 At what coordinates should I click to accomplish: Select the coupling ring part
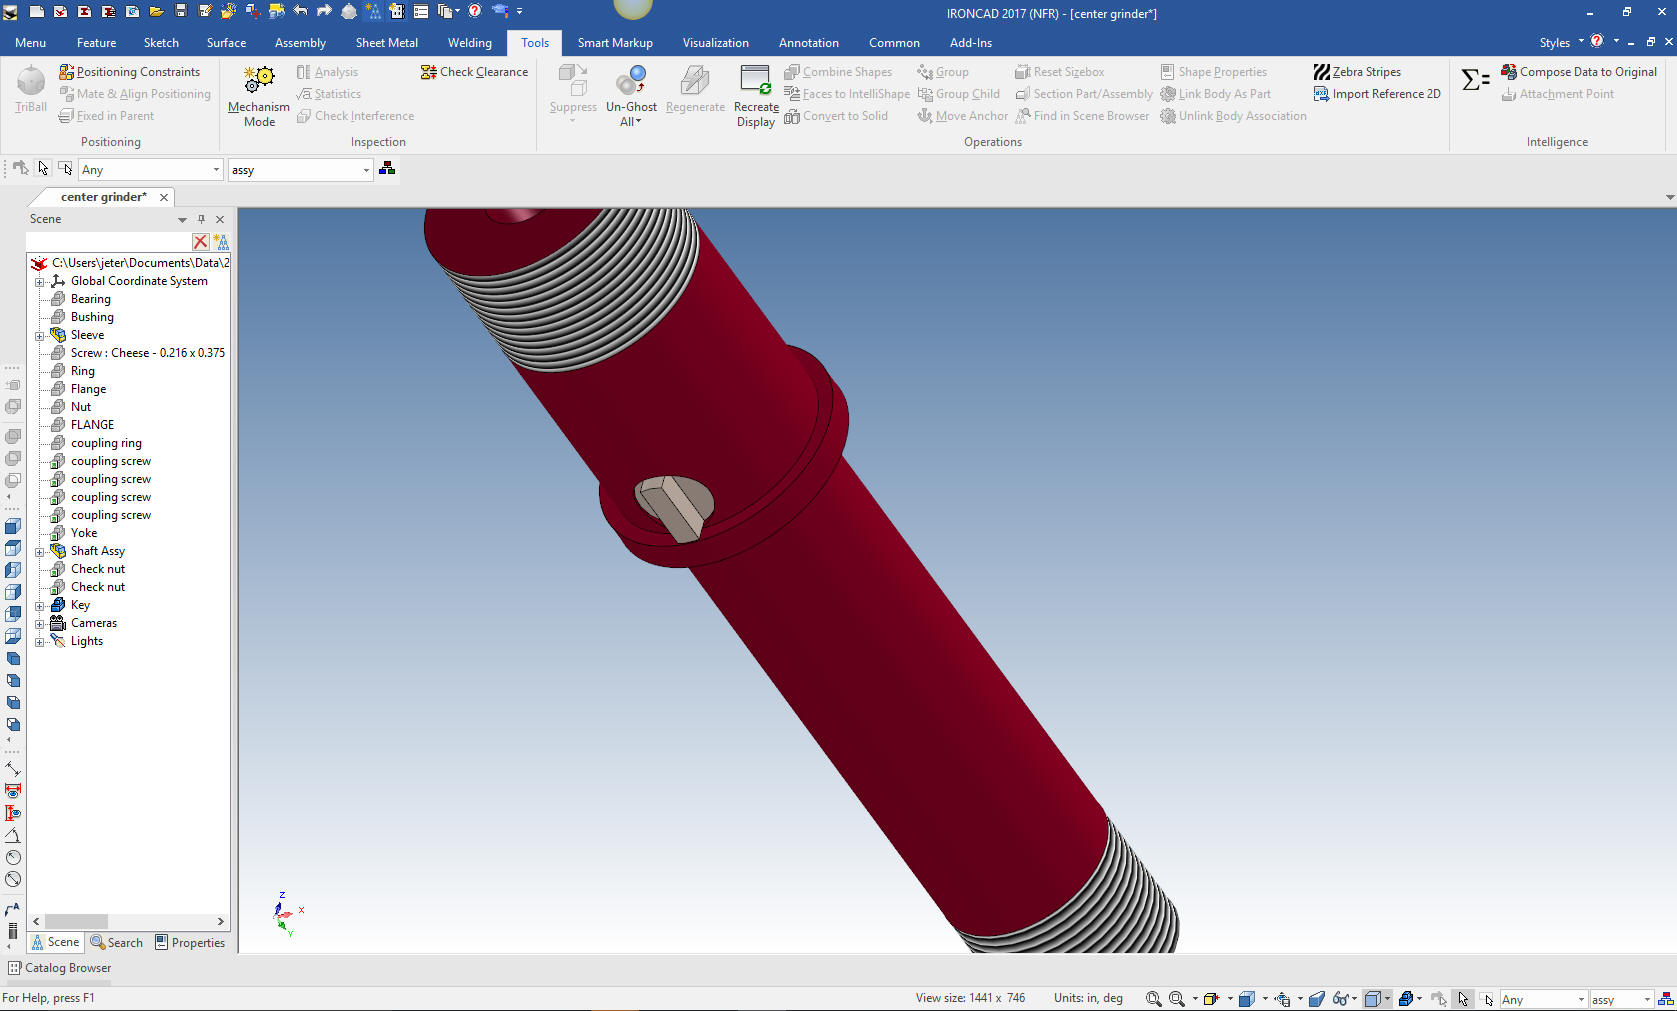[x=106, y=443]
